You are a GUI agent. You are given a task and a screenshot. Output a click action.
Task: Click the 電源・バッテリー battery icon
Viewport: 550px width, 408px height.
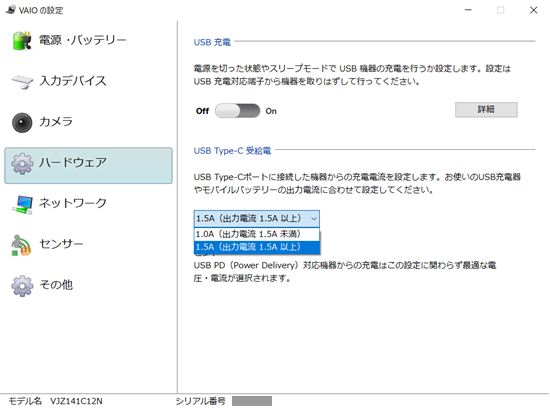pos(22,41)
